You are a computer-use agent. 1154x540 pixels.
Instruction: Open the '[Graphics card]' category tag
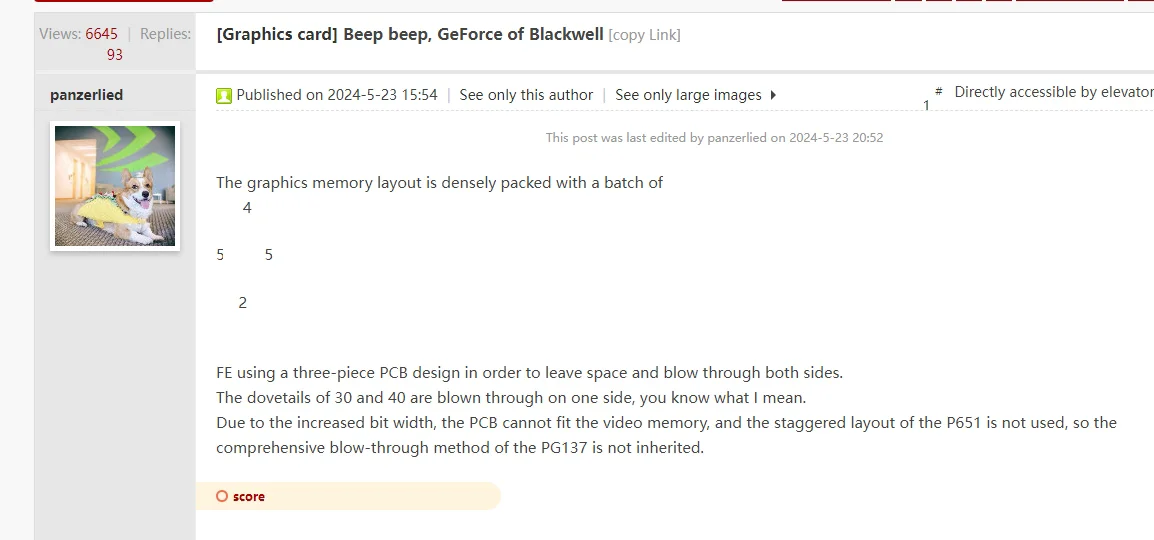coord(277,34)
